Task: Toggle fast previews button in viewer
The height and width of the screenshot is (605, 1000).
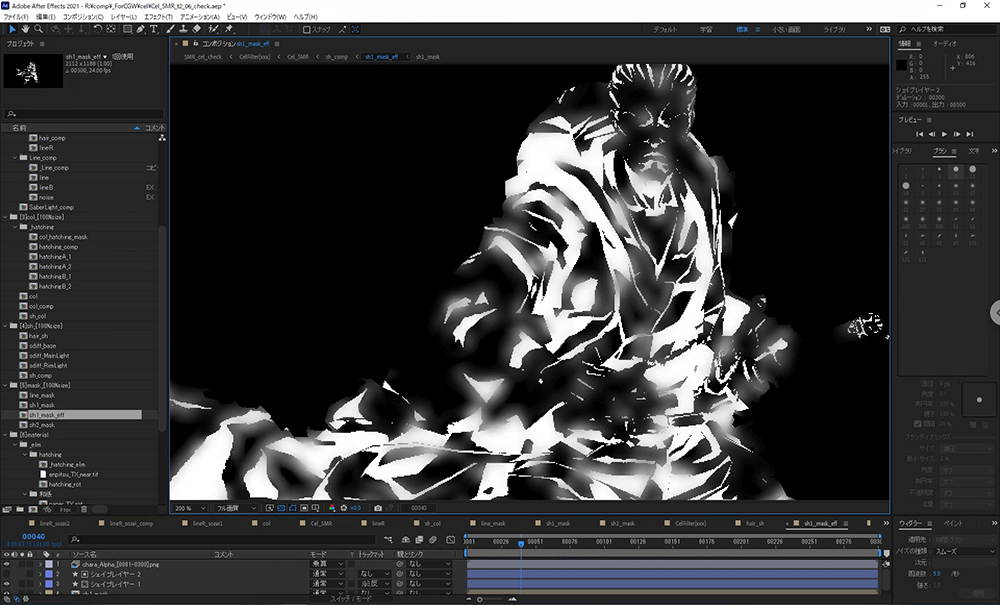Action: (270, 508)
